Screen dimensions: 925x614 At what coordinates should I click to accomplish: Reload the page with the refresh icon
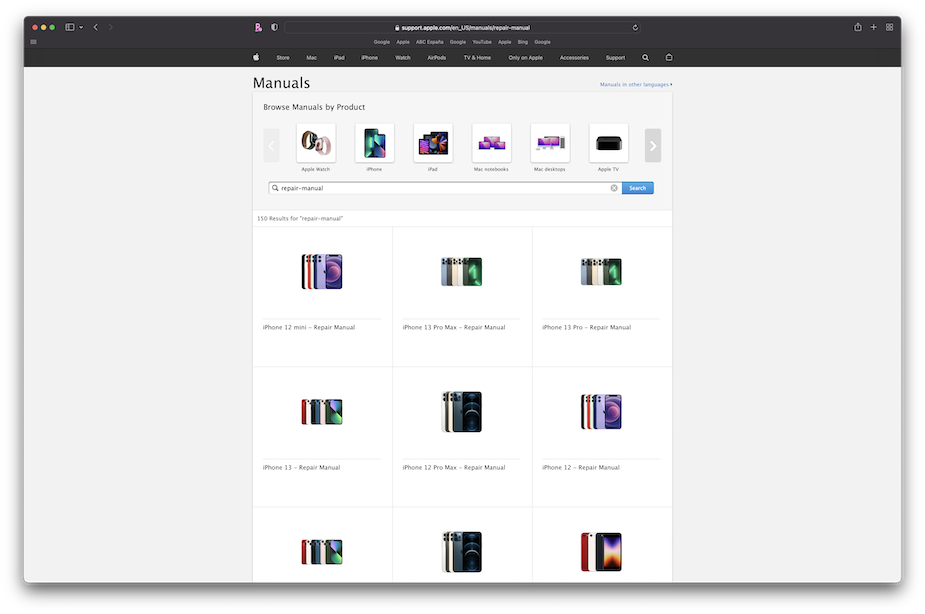(x=635, y=28)
